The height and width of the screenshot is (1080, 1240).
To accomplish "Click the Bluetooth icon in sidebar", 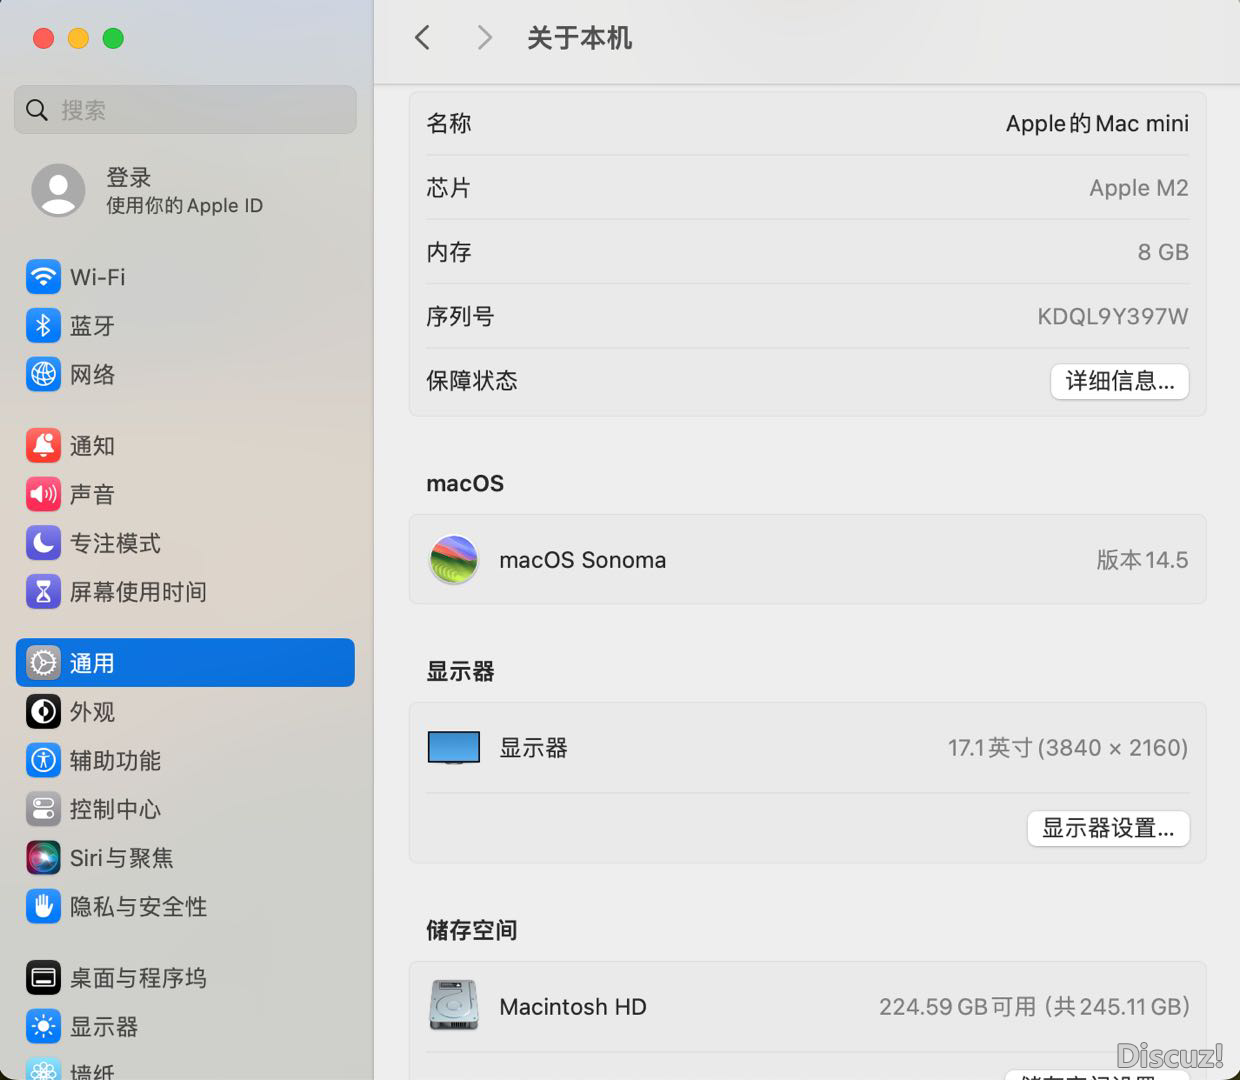I will click(43, 325).
